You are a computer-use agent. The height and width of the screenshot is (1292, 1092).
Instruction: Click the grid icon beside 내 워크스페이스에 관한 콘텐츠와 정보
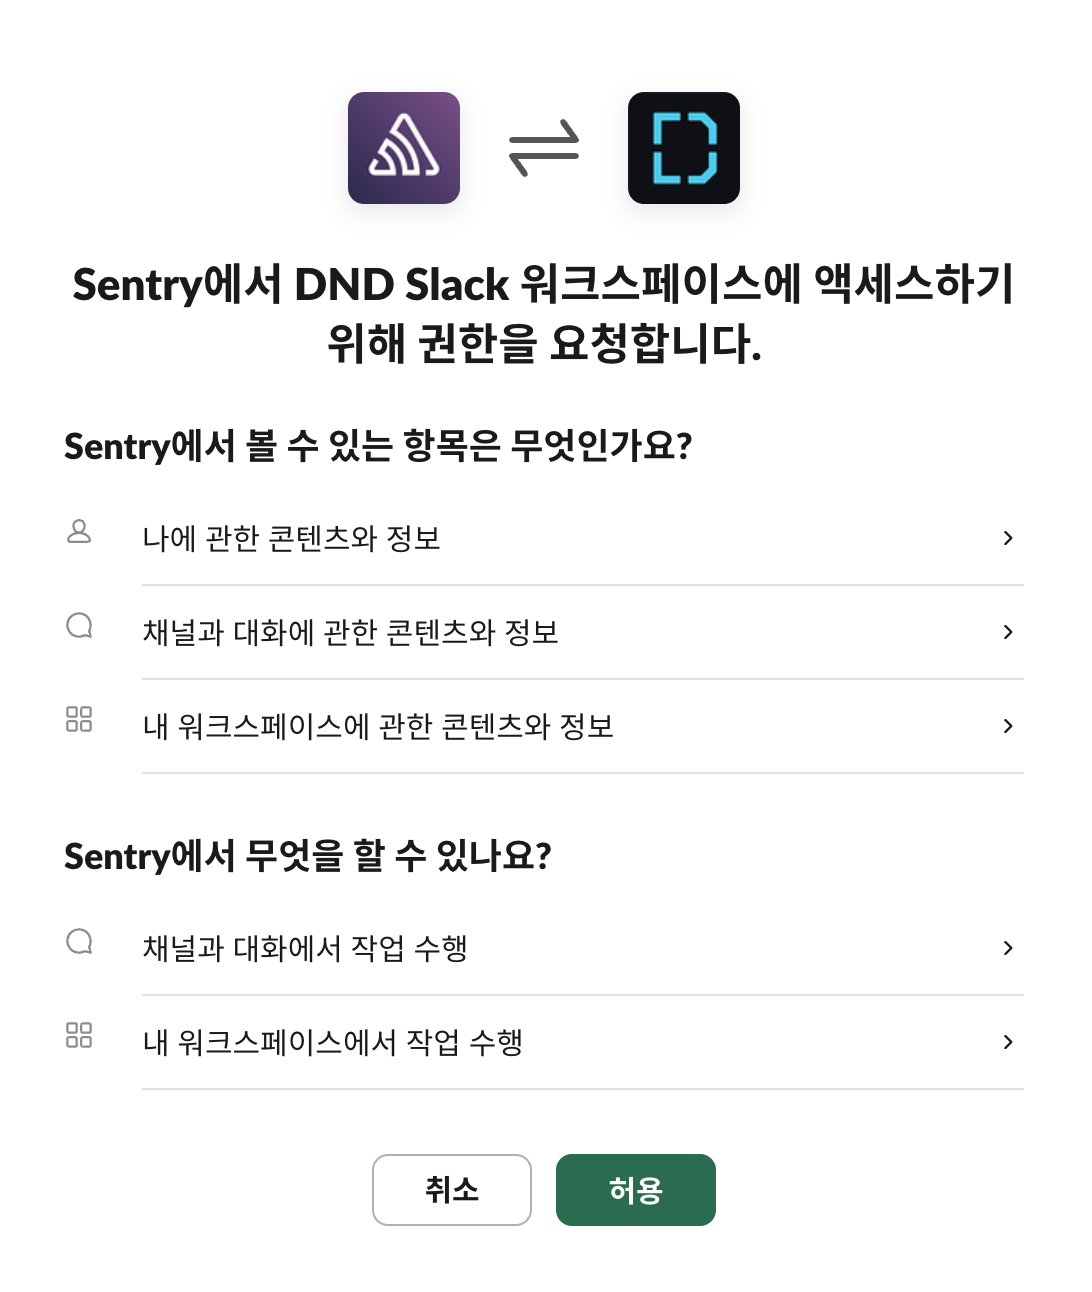coord(79,719)
